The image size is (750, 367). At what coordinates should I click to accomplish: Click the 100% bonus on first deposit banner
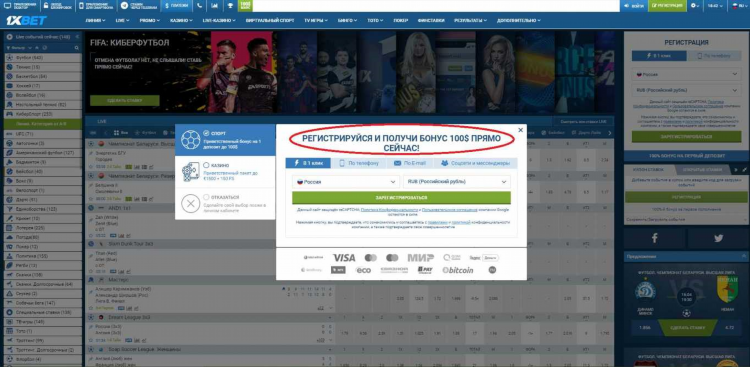tap(686, 156)
